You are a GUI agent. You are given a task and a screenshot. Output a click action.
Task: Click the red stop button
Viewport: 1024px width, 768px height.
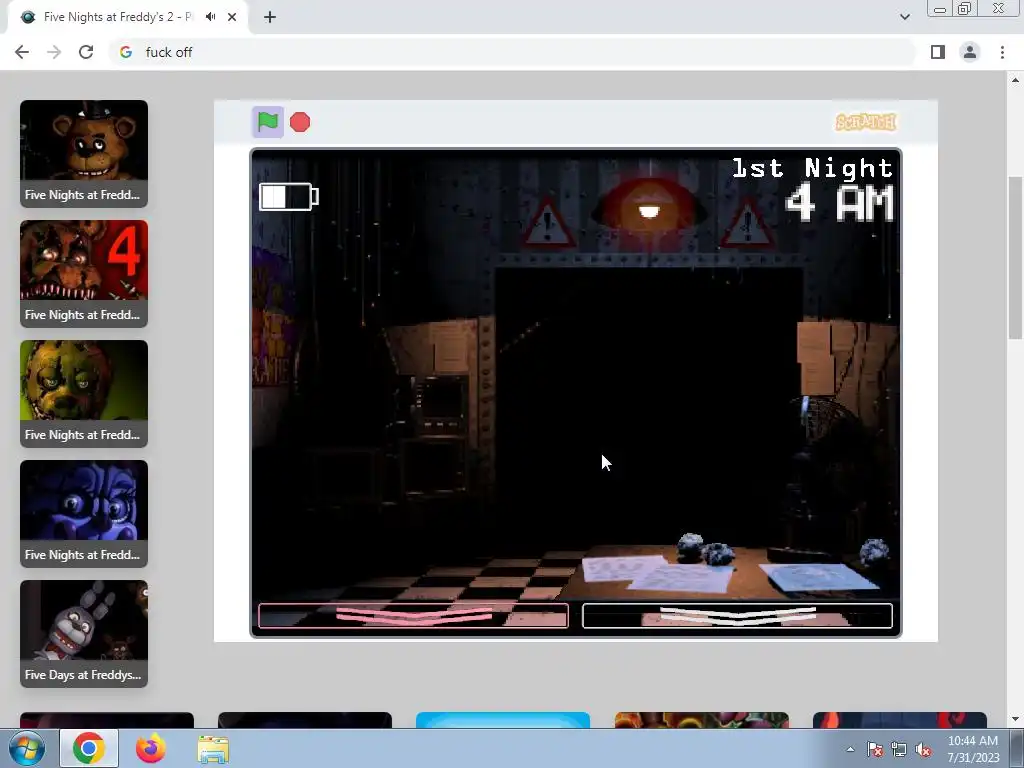click(x=300, y=122)
